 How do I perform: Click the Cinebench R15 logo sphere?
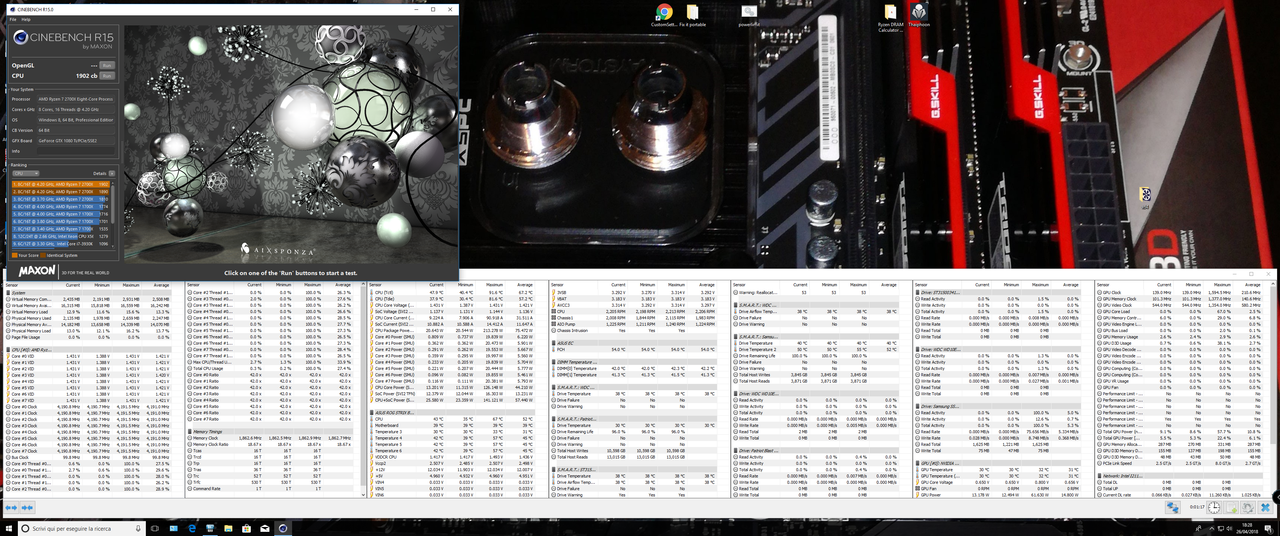[x=21, y=38]
